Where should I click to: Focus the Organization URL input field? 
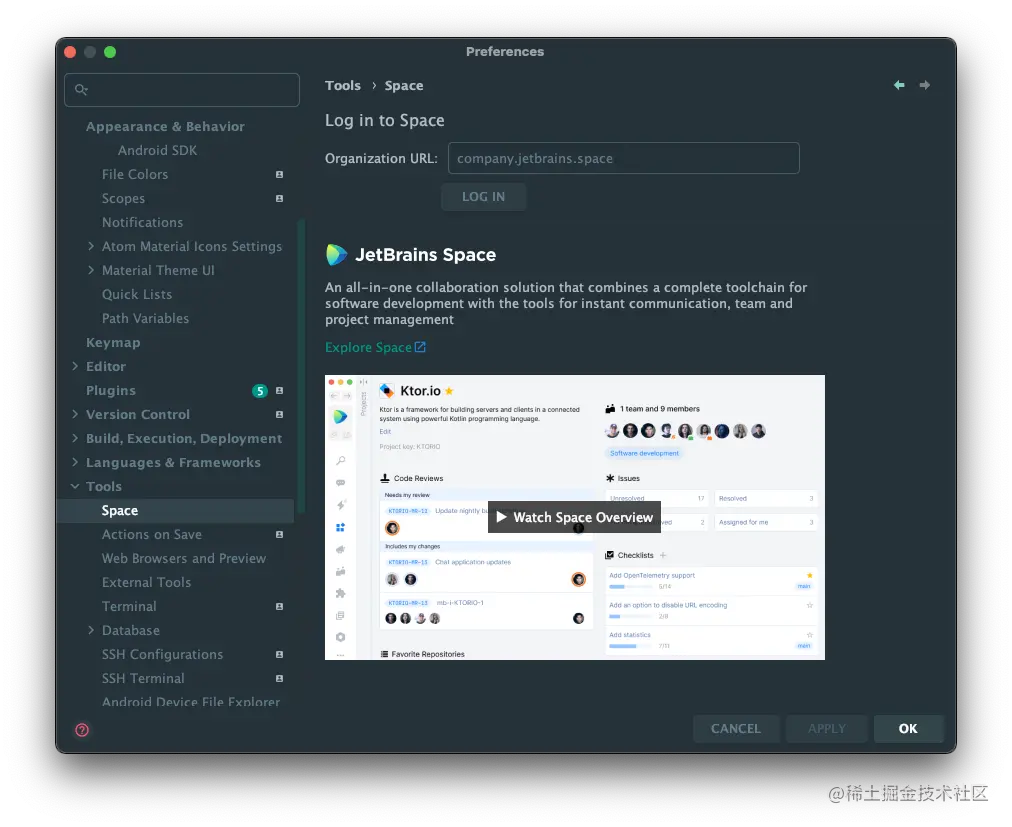point(623,158)
